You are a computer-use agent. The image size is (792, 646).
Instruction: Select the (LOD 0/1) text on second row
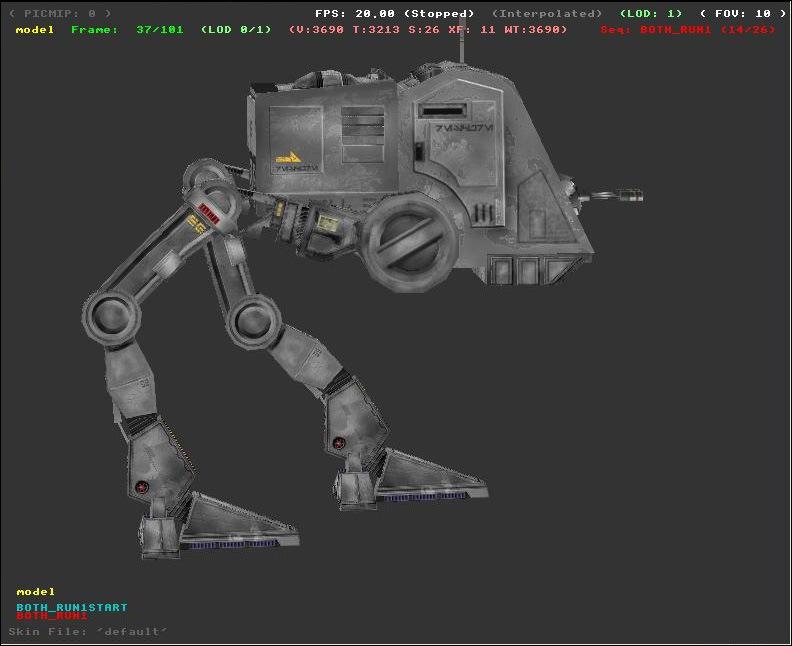coord(236,30)
